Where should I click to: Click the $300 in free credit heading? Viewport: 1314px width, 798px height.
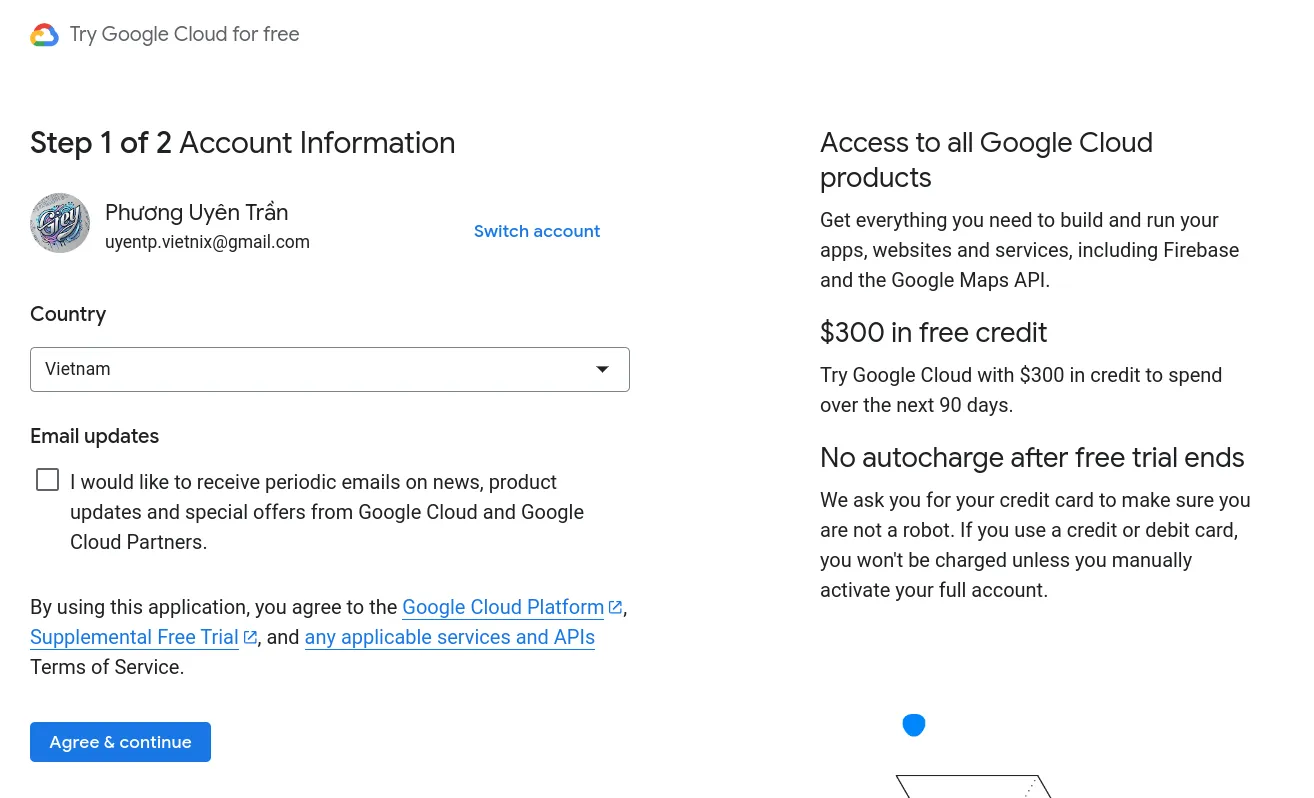pyautogui.click(x=933, y=332)
